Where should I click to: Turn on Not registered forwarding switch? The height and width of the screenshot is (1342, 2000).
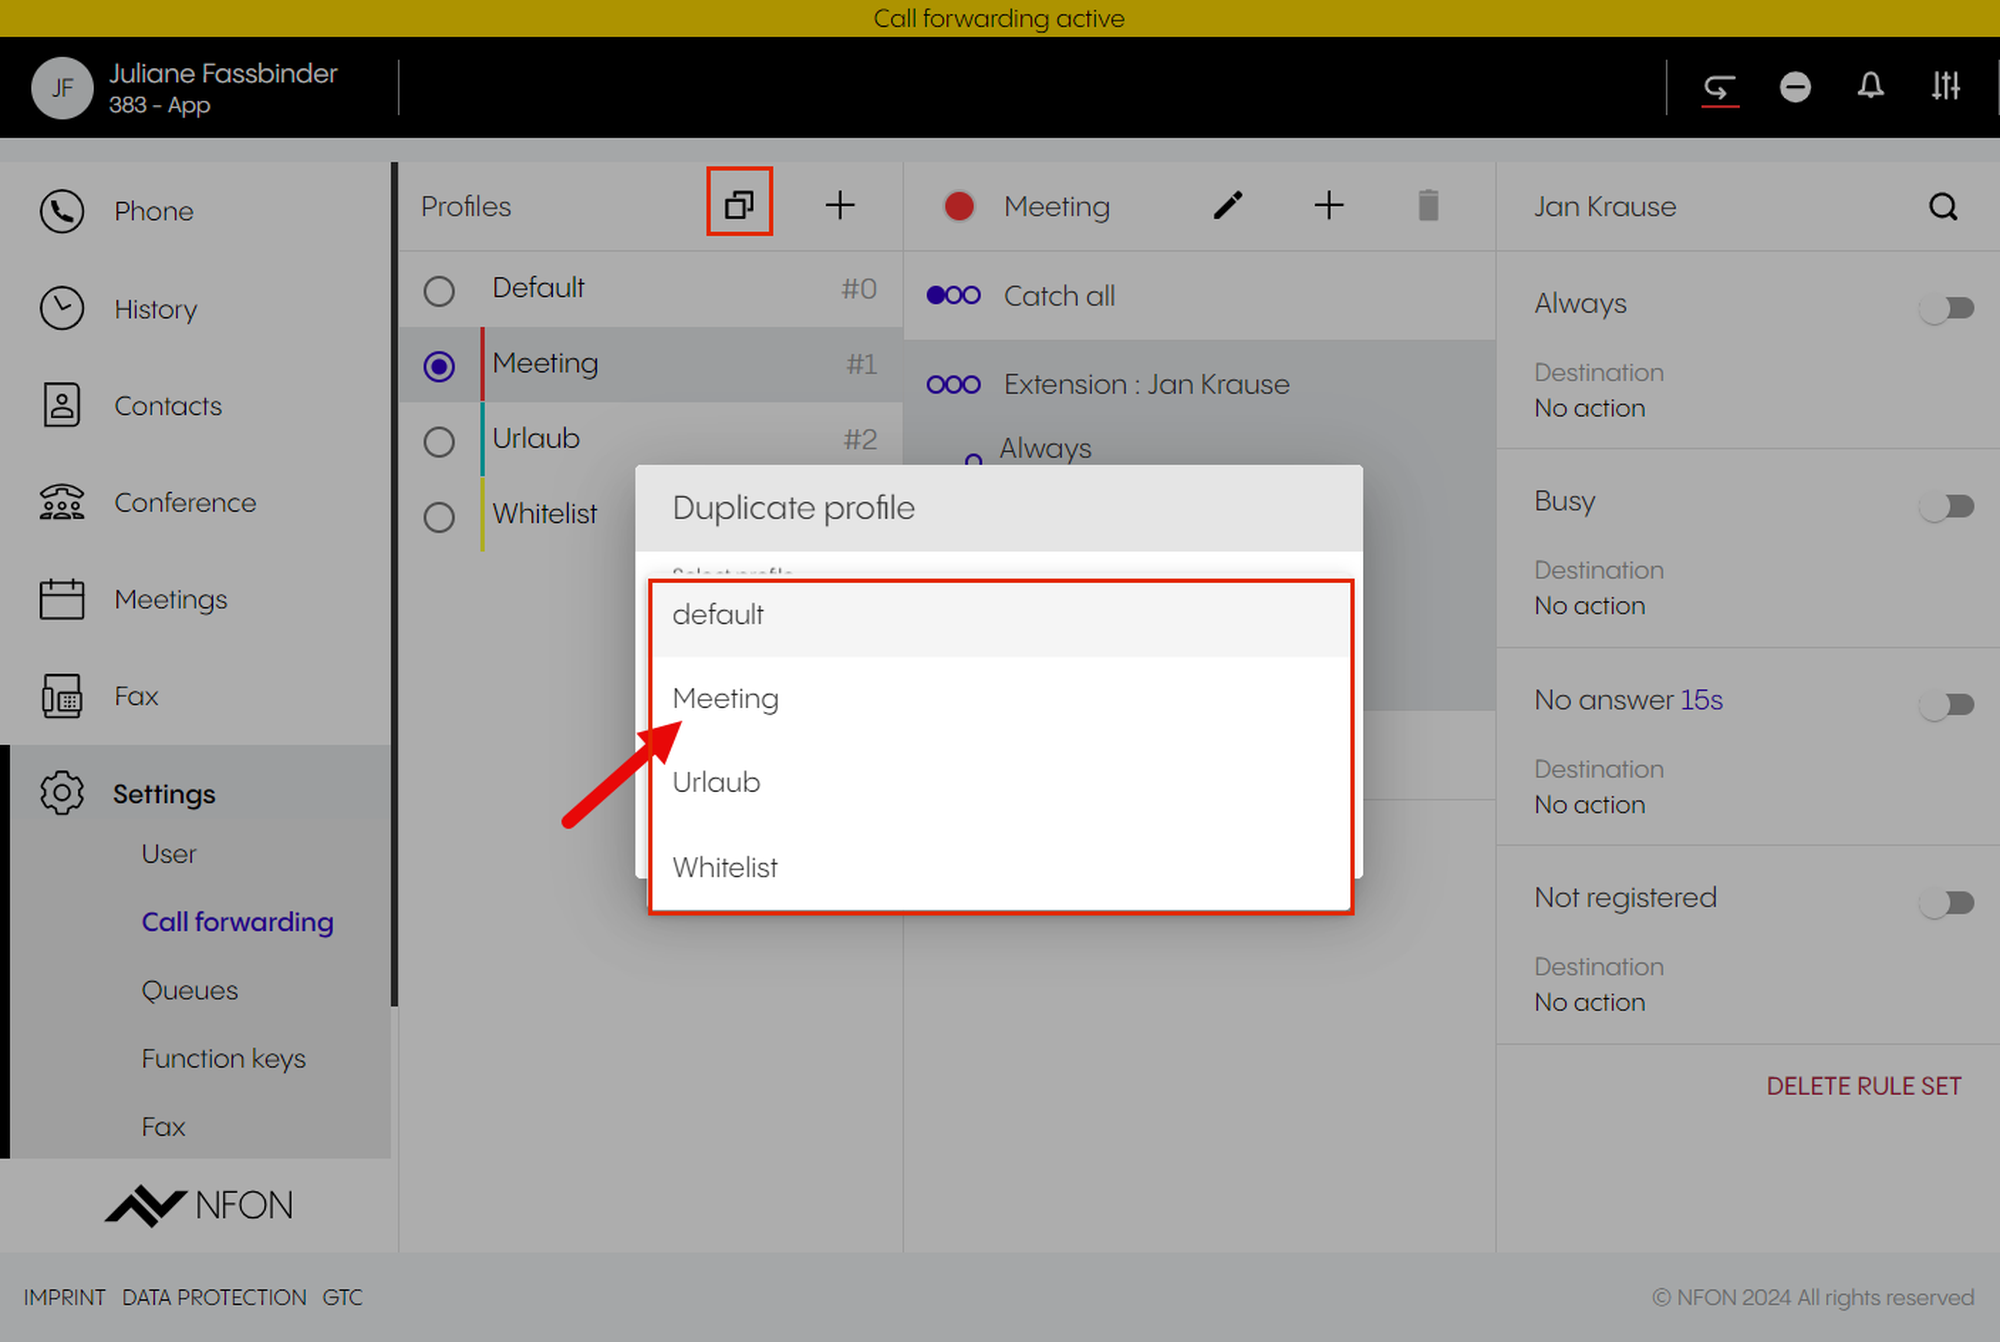point(1946,903)
